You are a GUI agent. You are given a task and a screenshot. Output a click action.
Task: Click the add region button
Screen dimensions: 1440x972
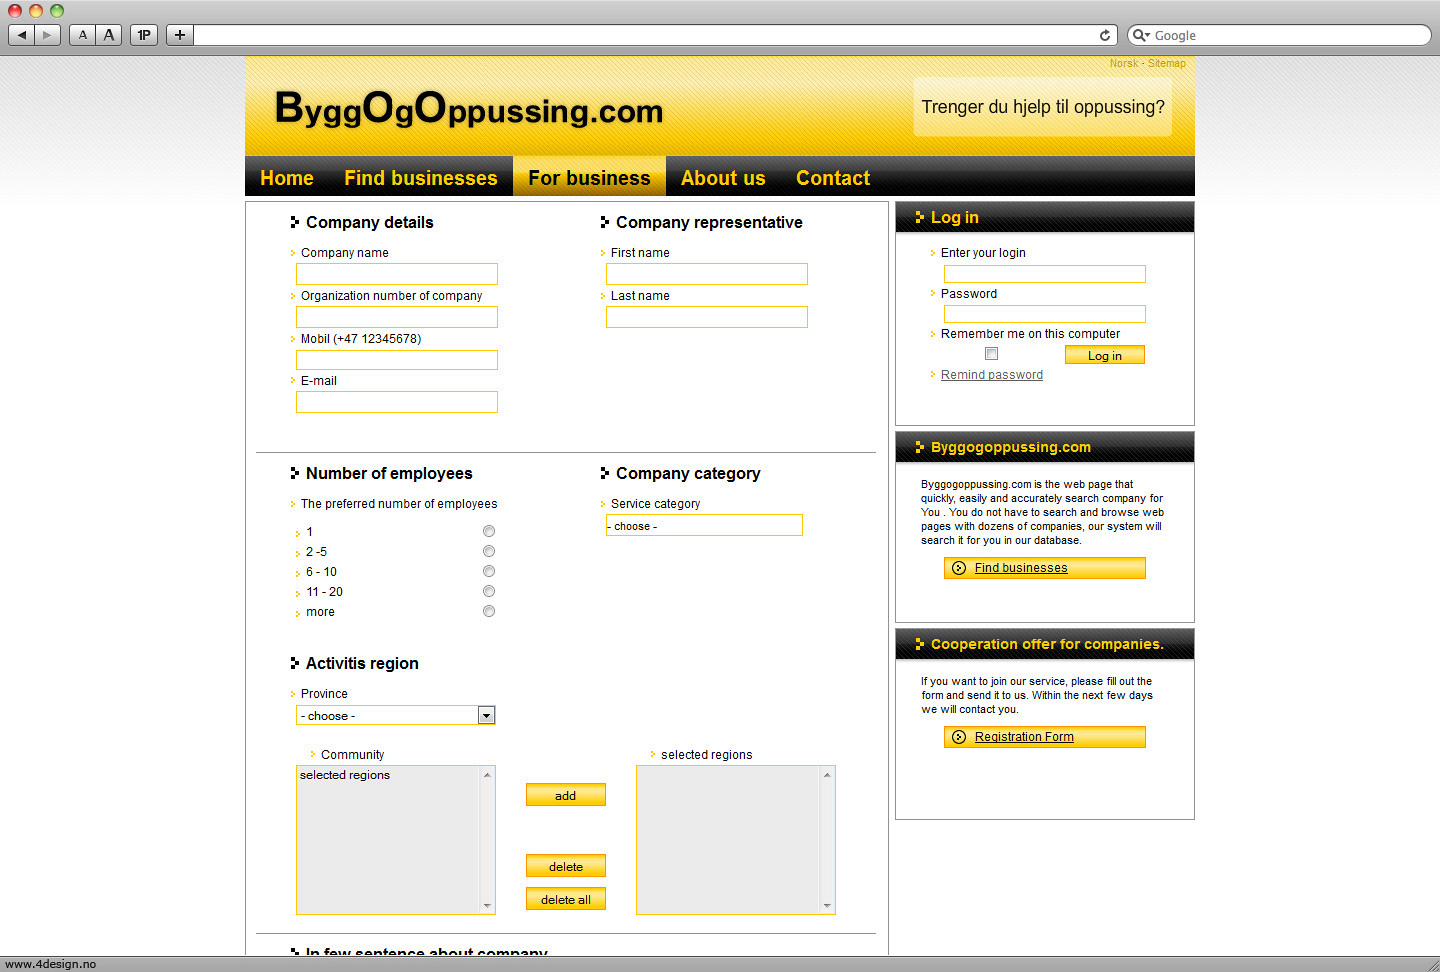tap(566, 795)
